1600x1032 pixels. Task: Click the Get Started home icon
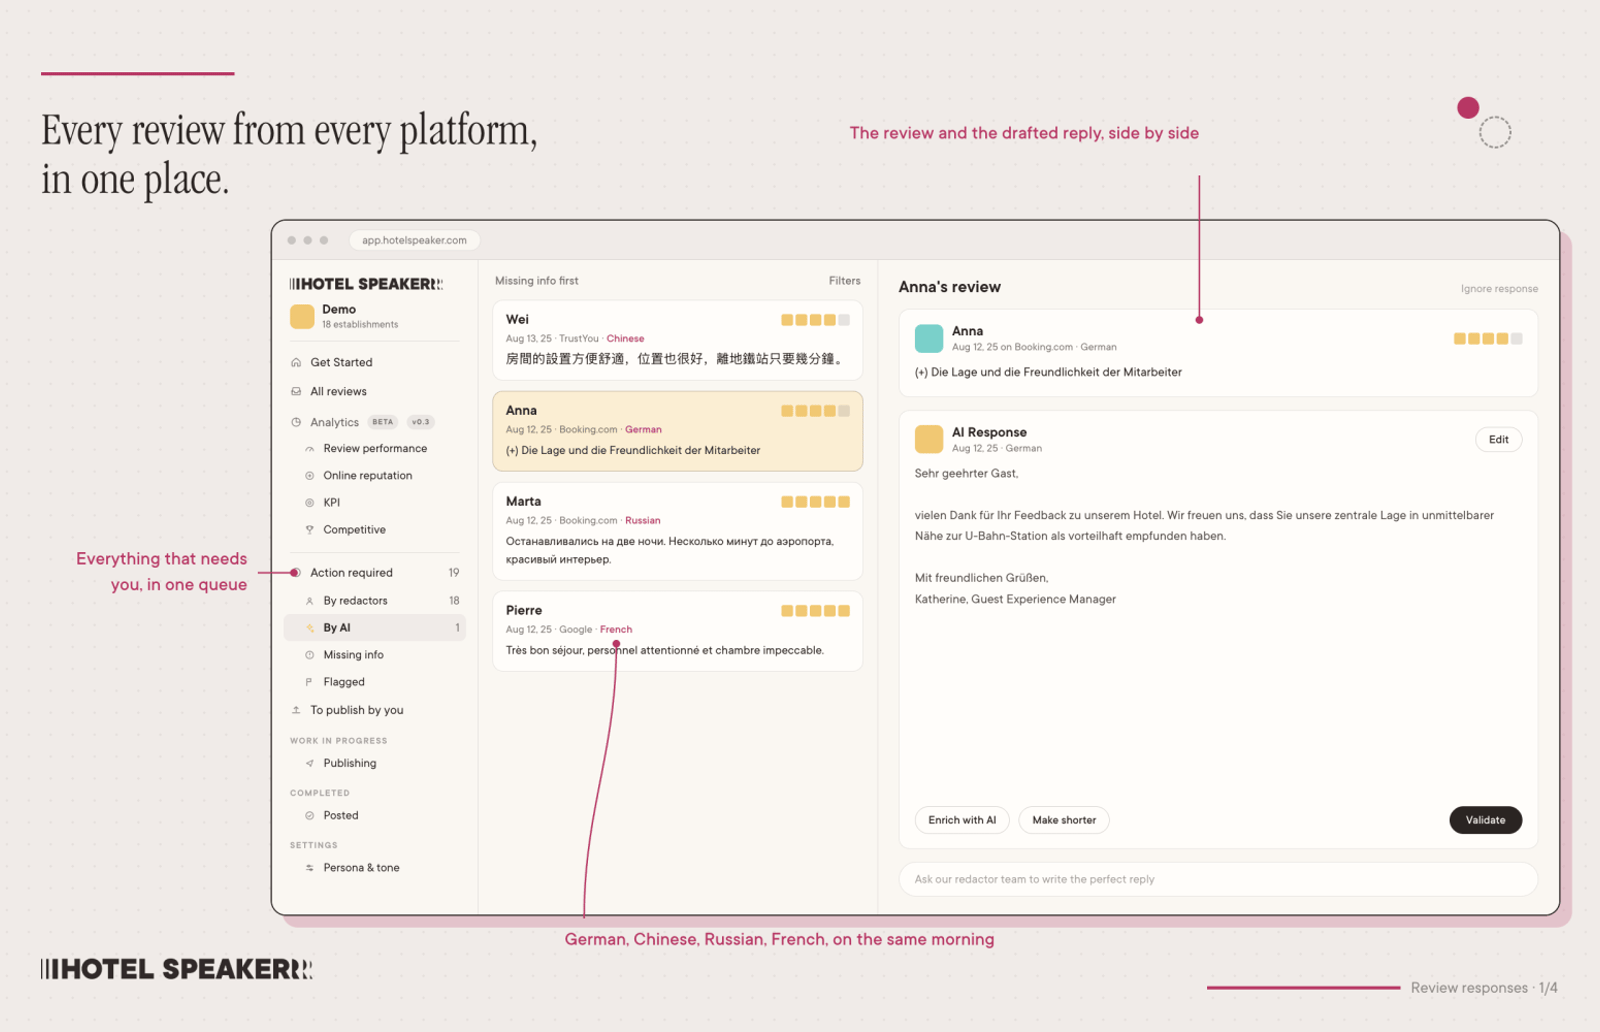296,362
